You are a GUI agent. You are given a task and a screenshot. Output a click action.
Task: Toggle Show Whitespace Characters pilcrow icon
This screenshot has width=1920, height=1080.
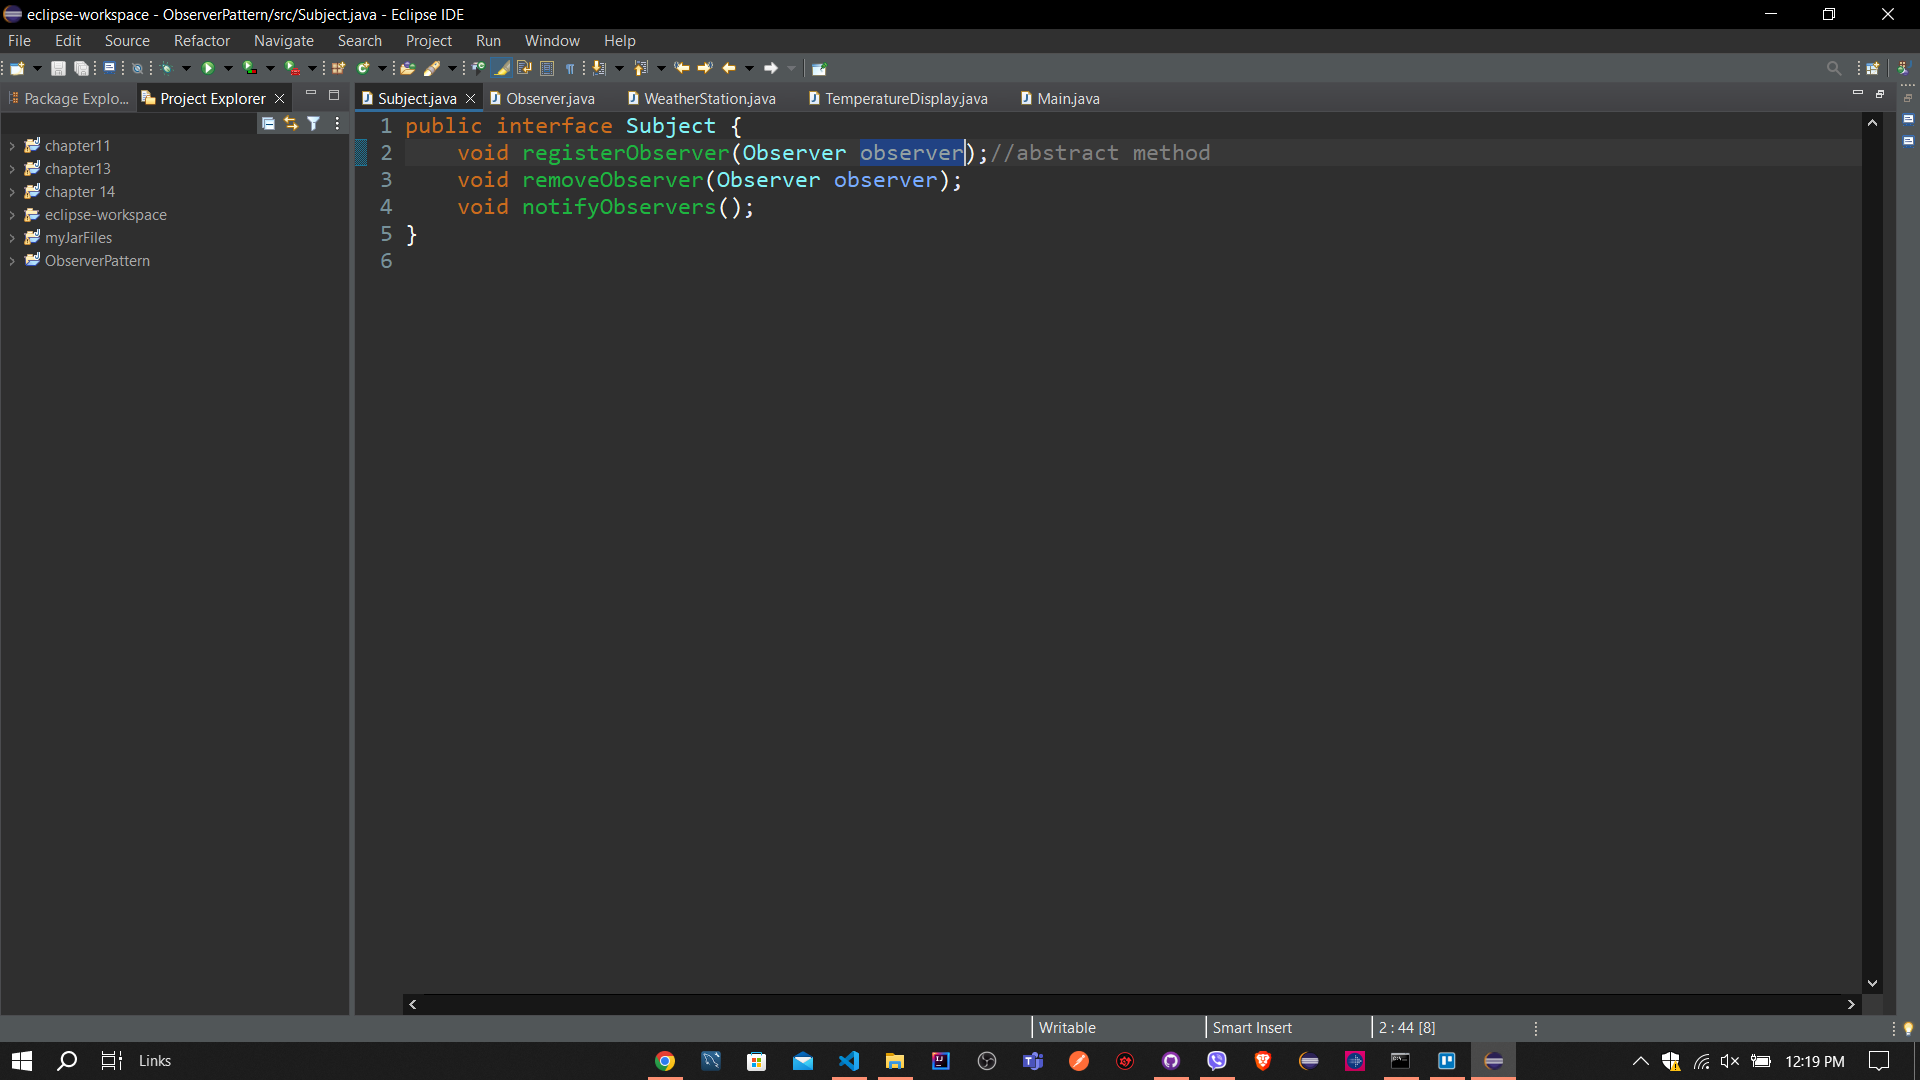570,68
